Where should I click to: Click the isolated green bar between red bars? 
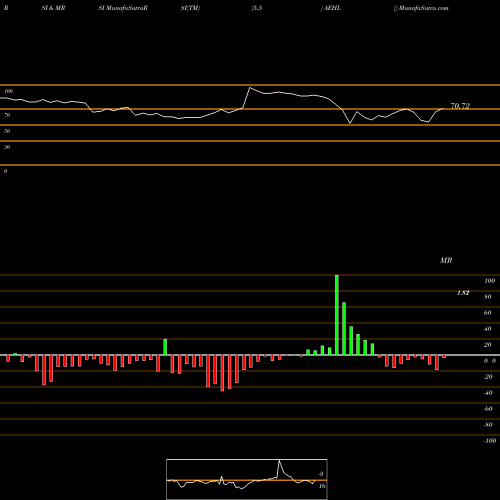click(x=165, y=347)
